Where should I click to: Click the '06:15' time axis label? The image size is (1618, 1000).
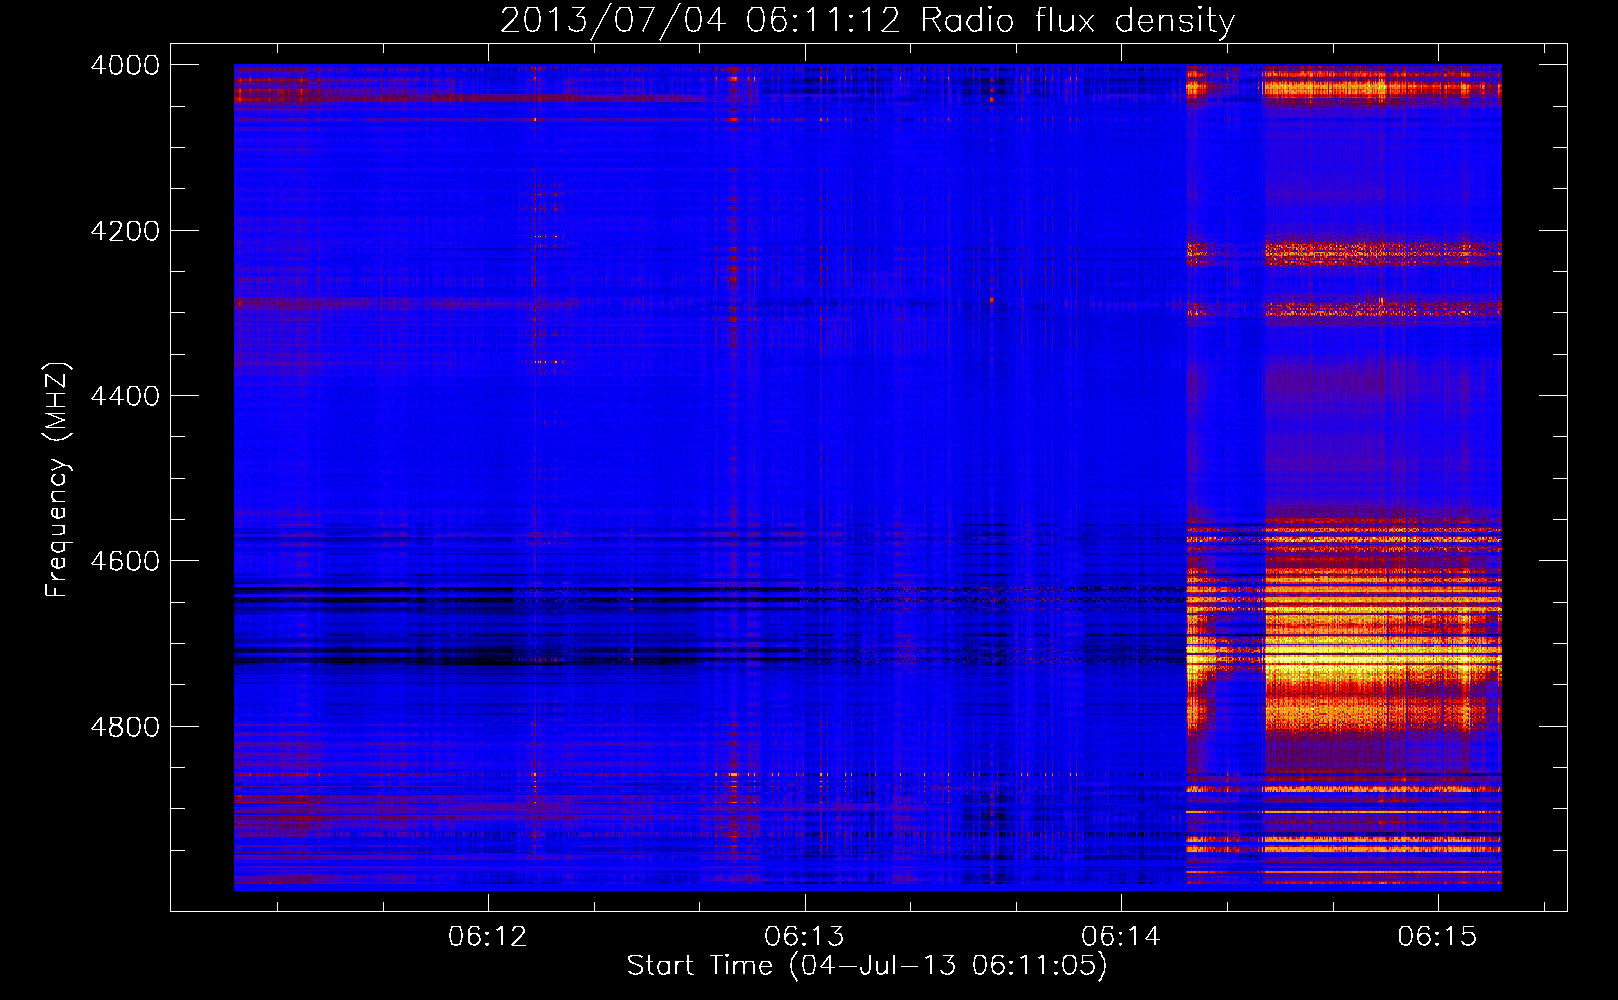(1438, 936)
